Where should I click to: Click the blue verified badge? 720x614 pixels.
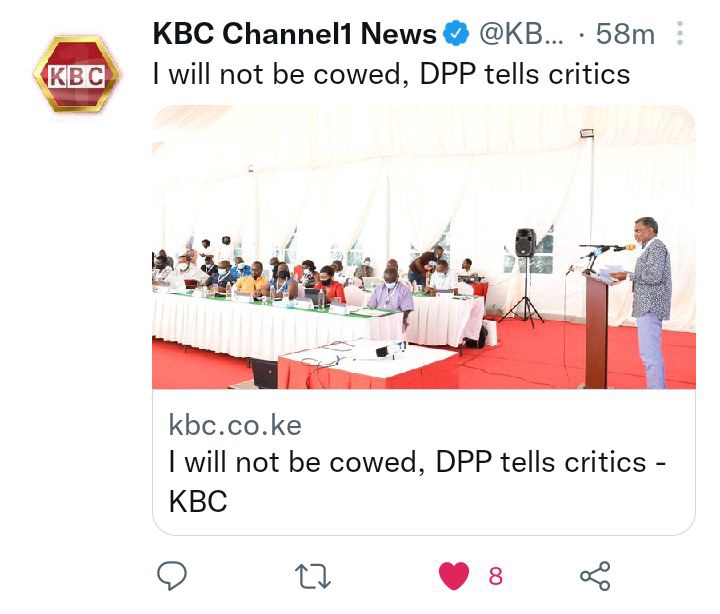[x=456, y=34]
